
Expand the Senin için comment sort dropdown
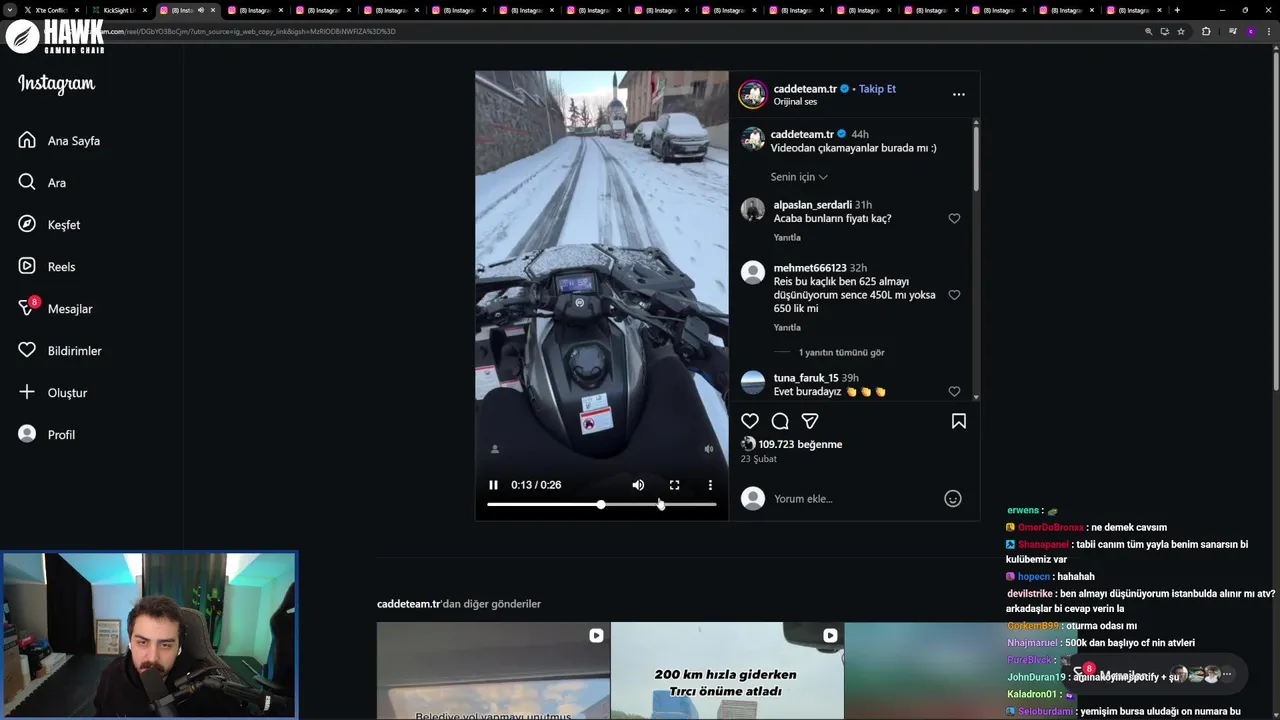(799, 177)
